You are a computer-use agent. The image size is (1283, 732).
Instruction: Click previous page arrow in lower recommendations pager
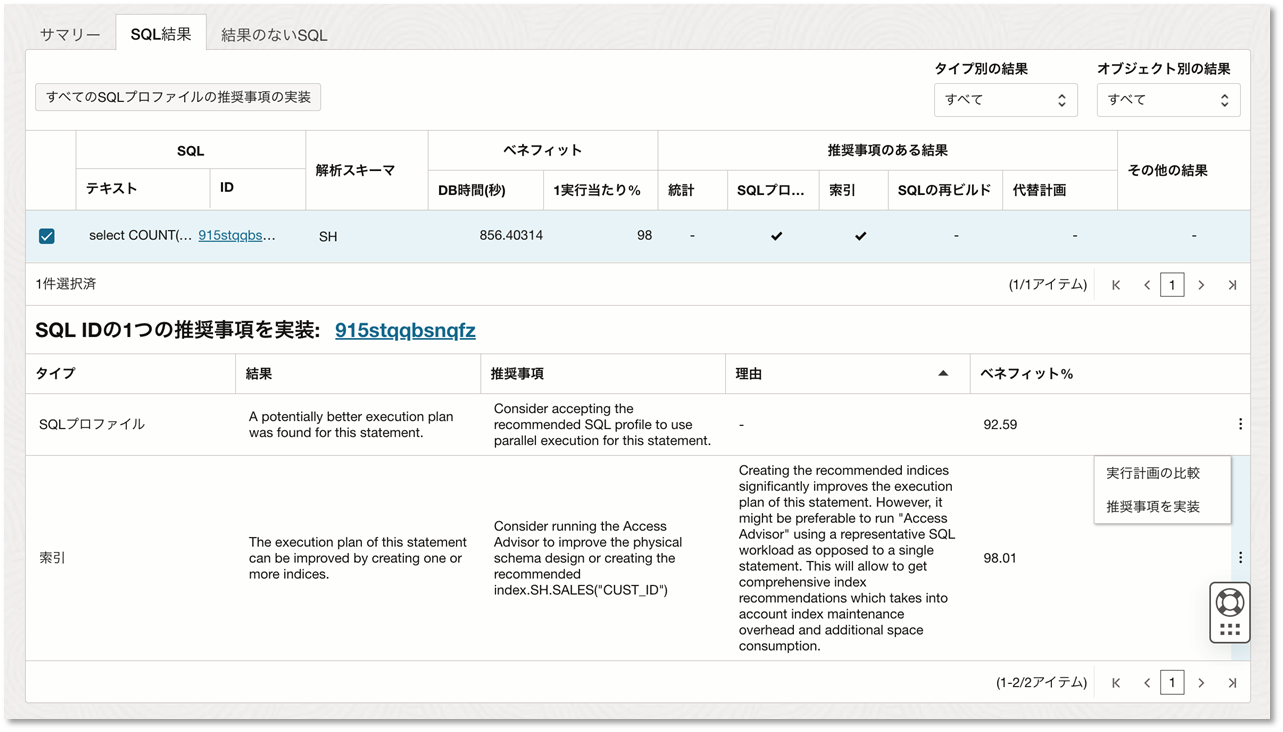[x=1146, y=683]
